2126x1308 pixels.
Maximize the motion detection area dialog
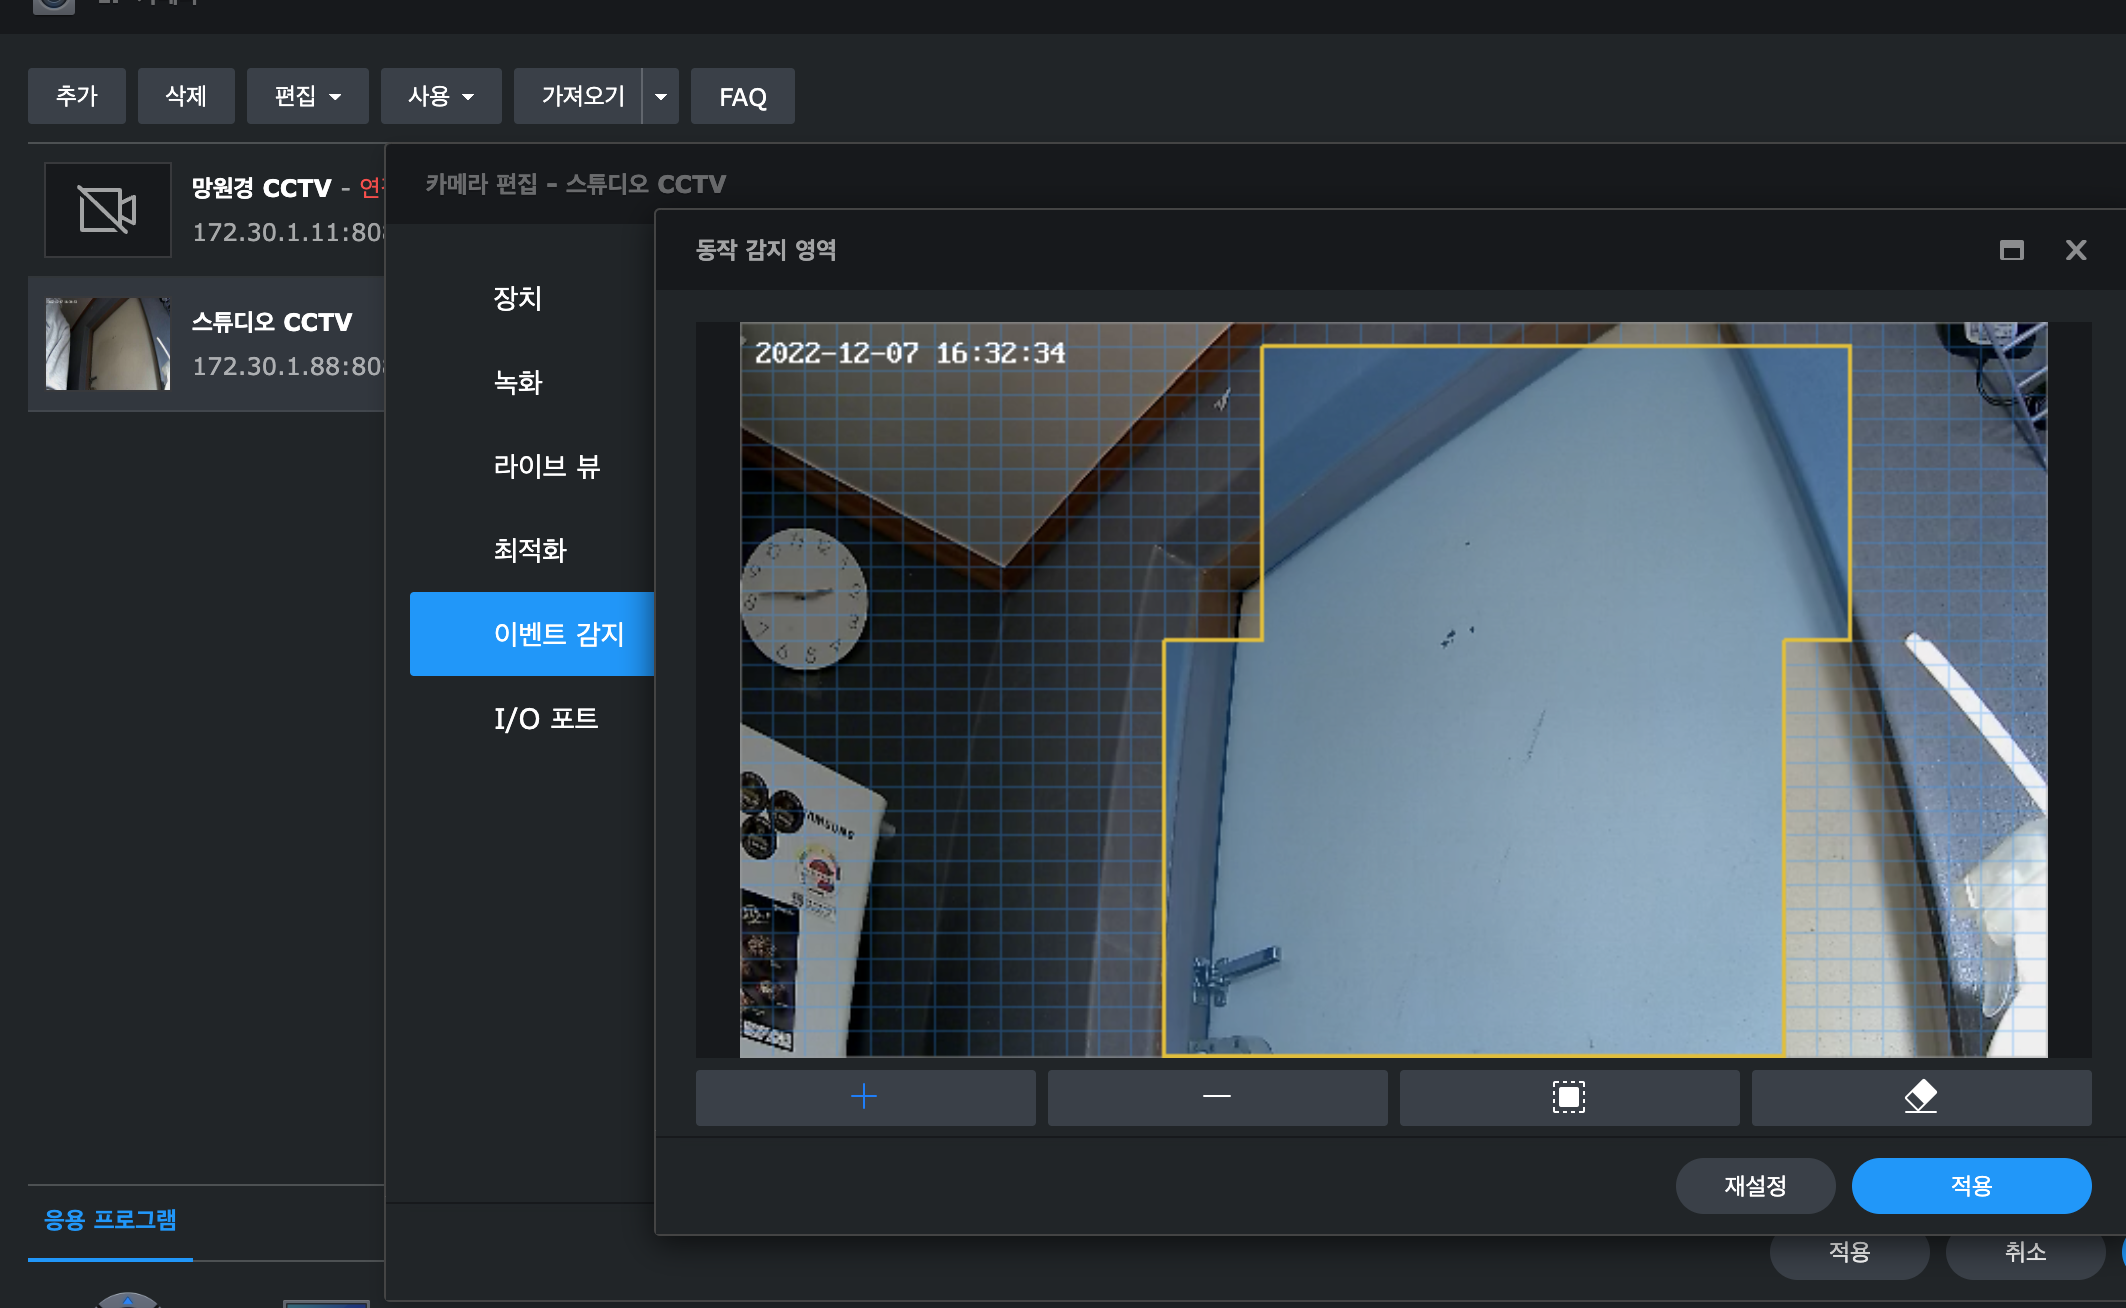[2011, 250]
